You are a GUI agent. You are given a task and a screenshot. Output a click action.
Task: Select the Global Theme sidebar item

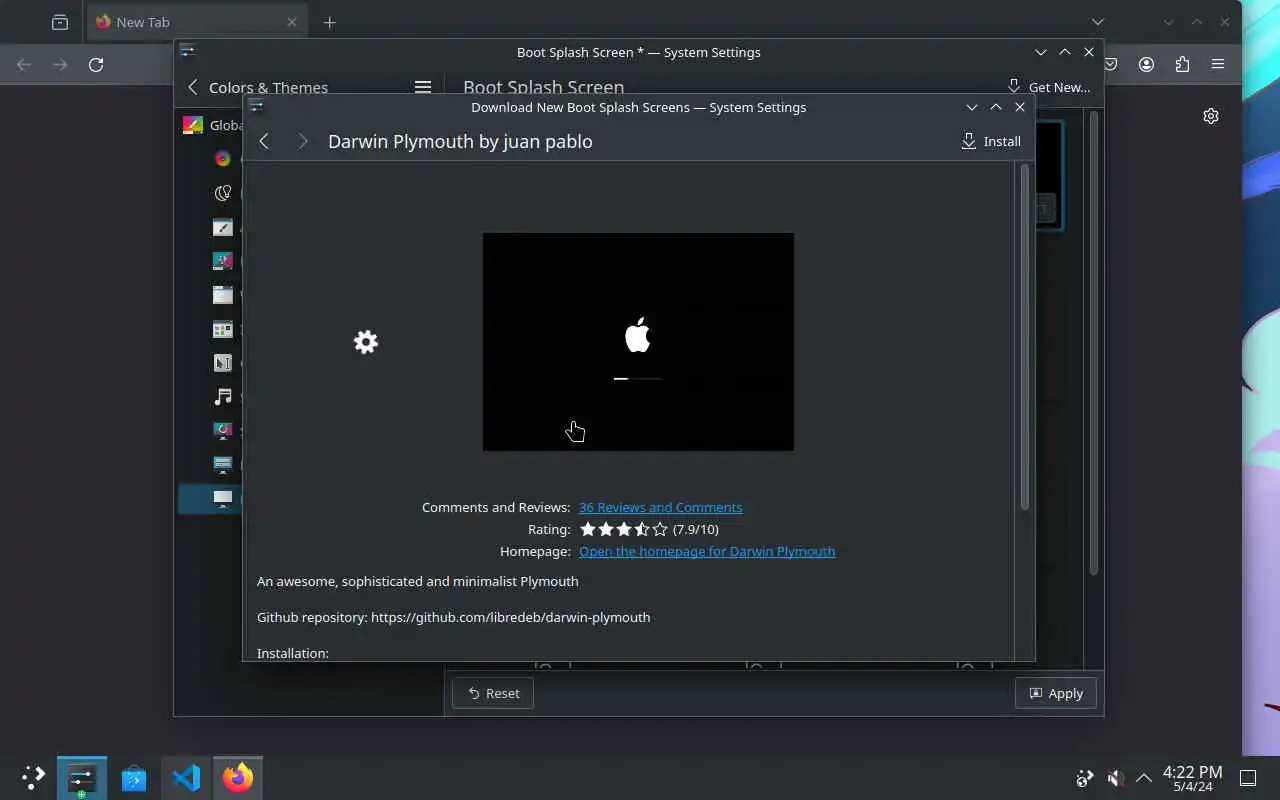211,125
